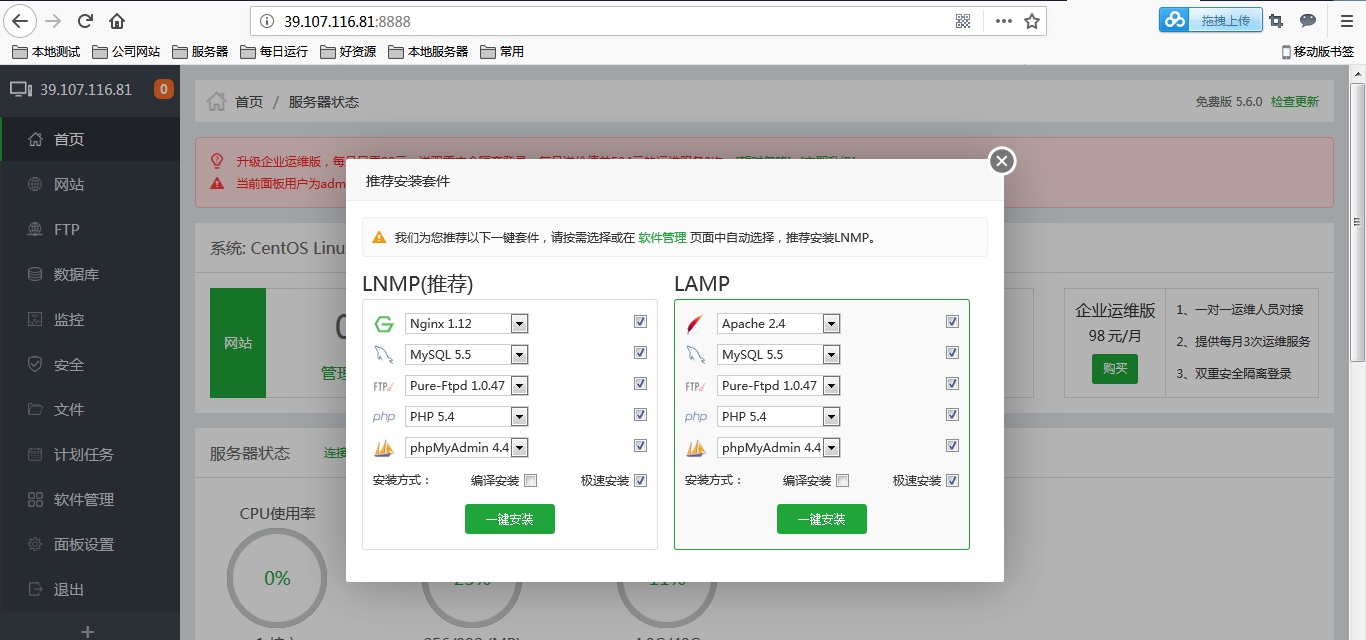Open the LAMP Pure-Ftpd 1.0.47 dropdown
Image resolution: width=1366 pixels, height=640 pixels.
click(x=779, y=386)
